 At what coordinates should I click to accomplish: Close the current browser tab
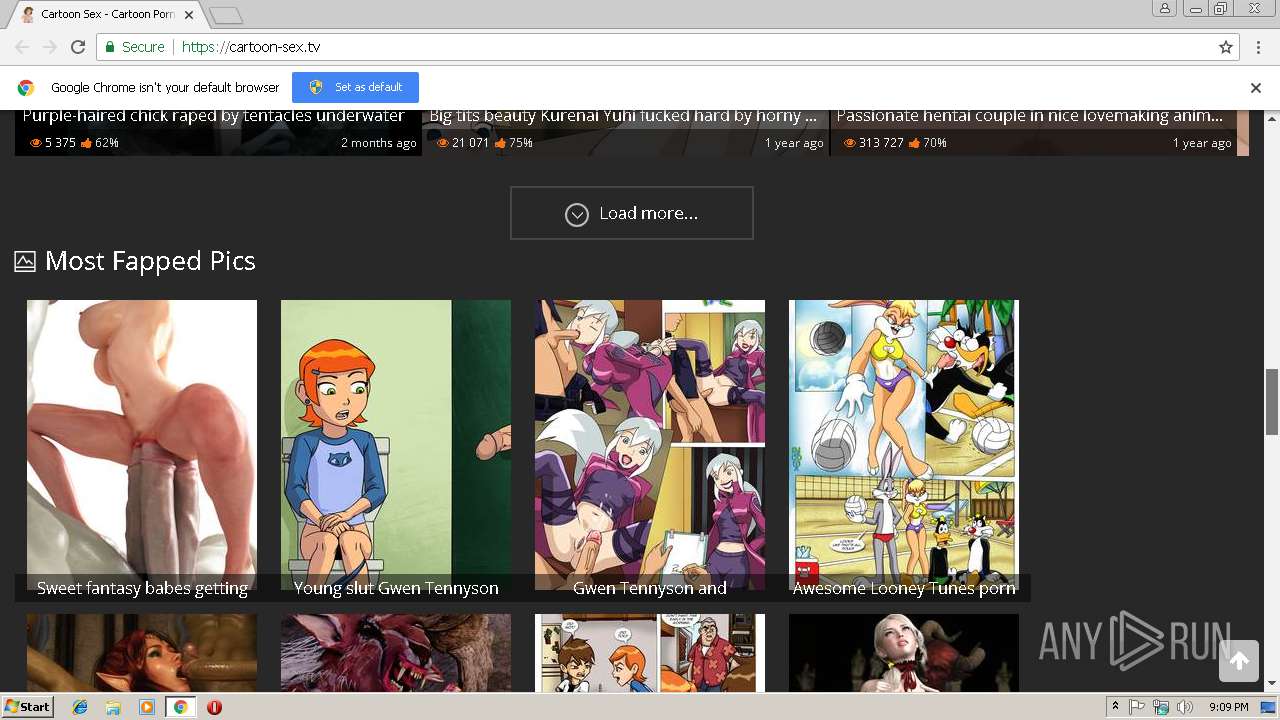[x=189, y=15]
